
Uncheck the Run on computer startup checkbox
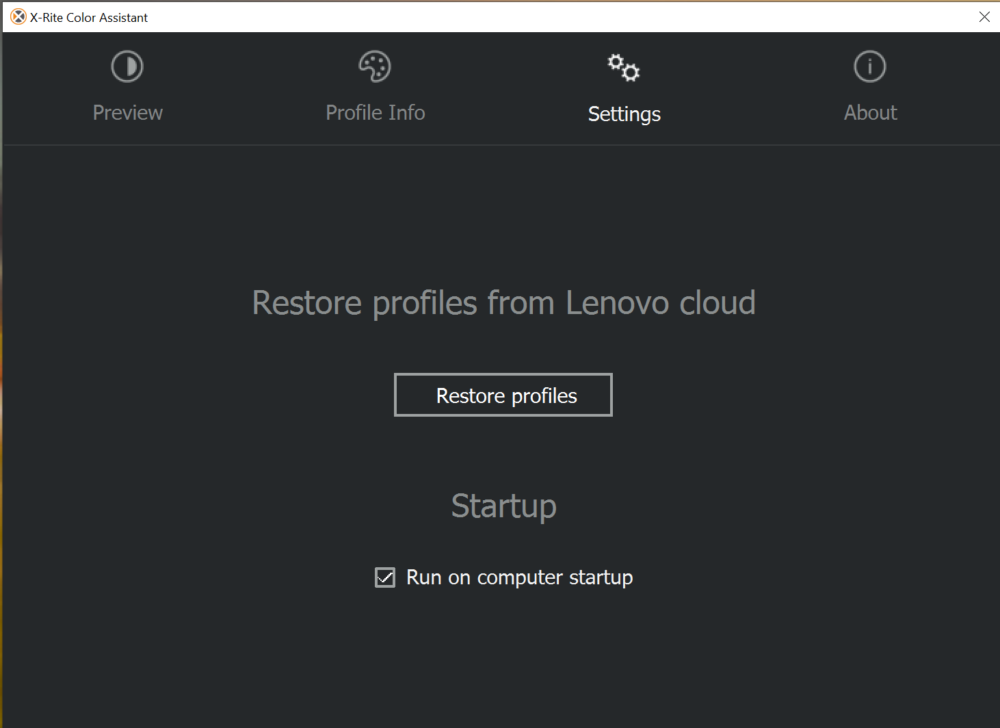(385, 578)
